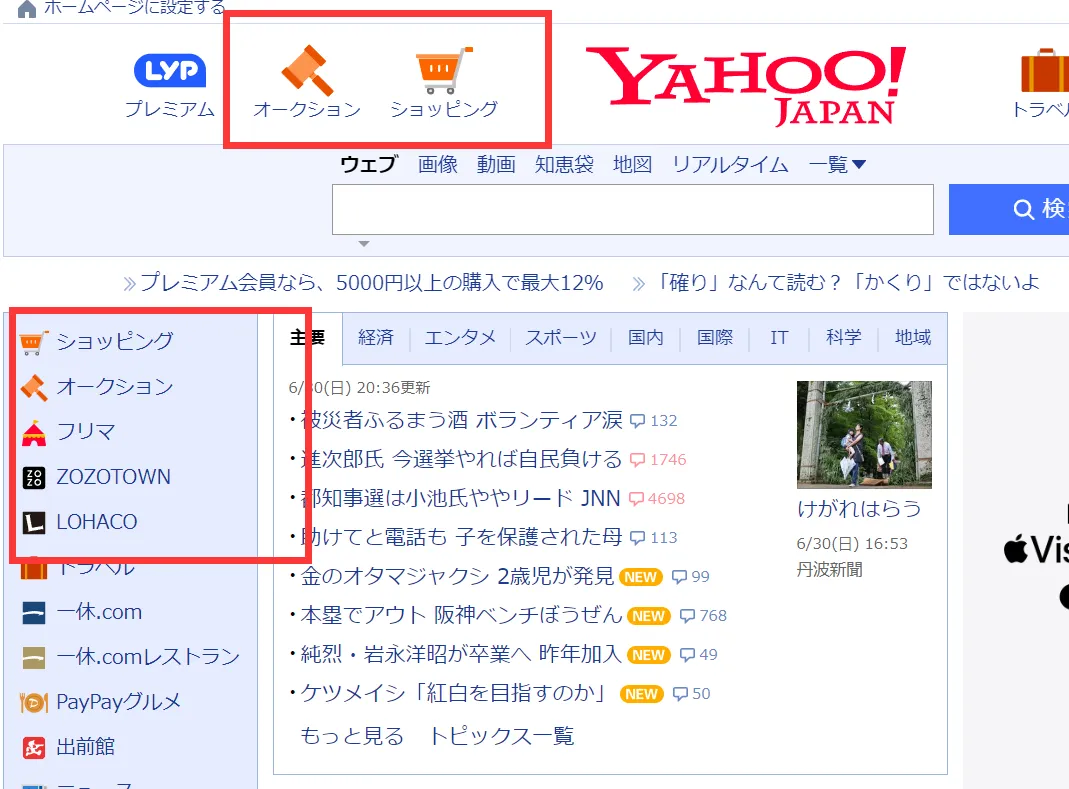Select the 知恵袋 search tab
This screenshot has height=789, width=1069.
pyautogui.click(x=564, y=164)
